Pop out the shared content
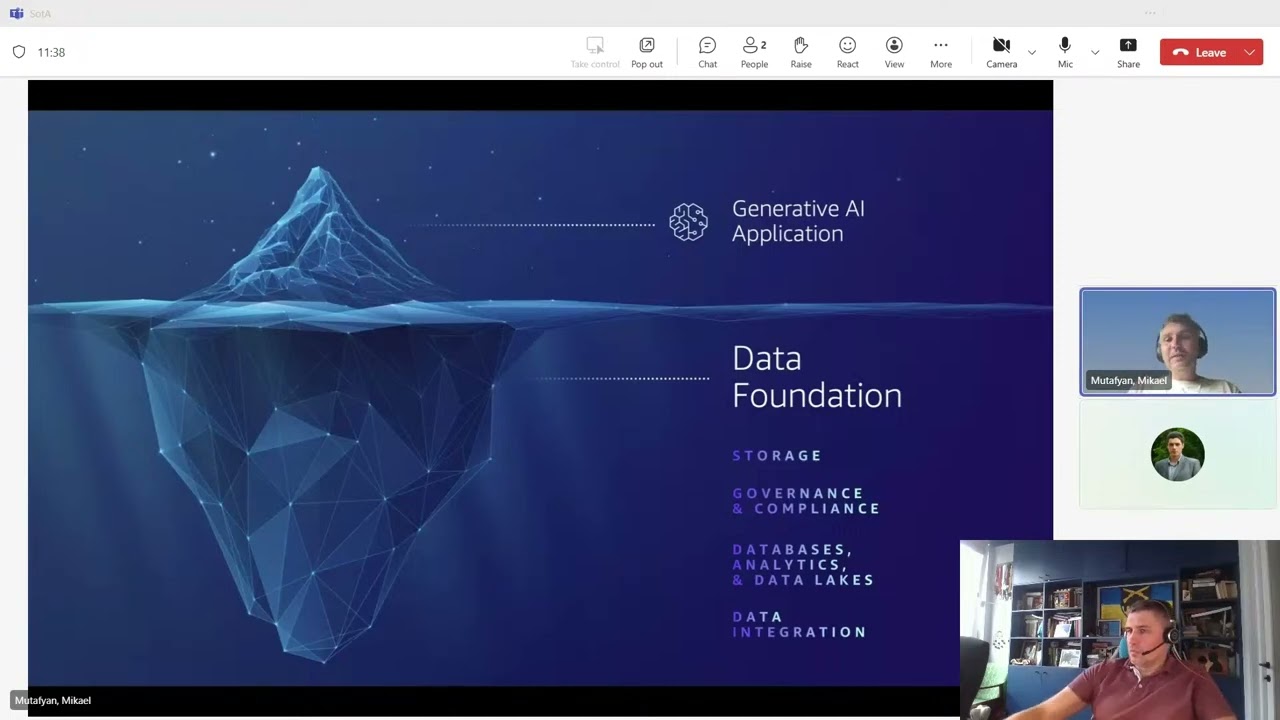Screen dimensions: 1280x720 click(647, 52)
